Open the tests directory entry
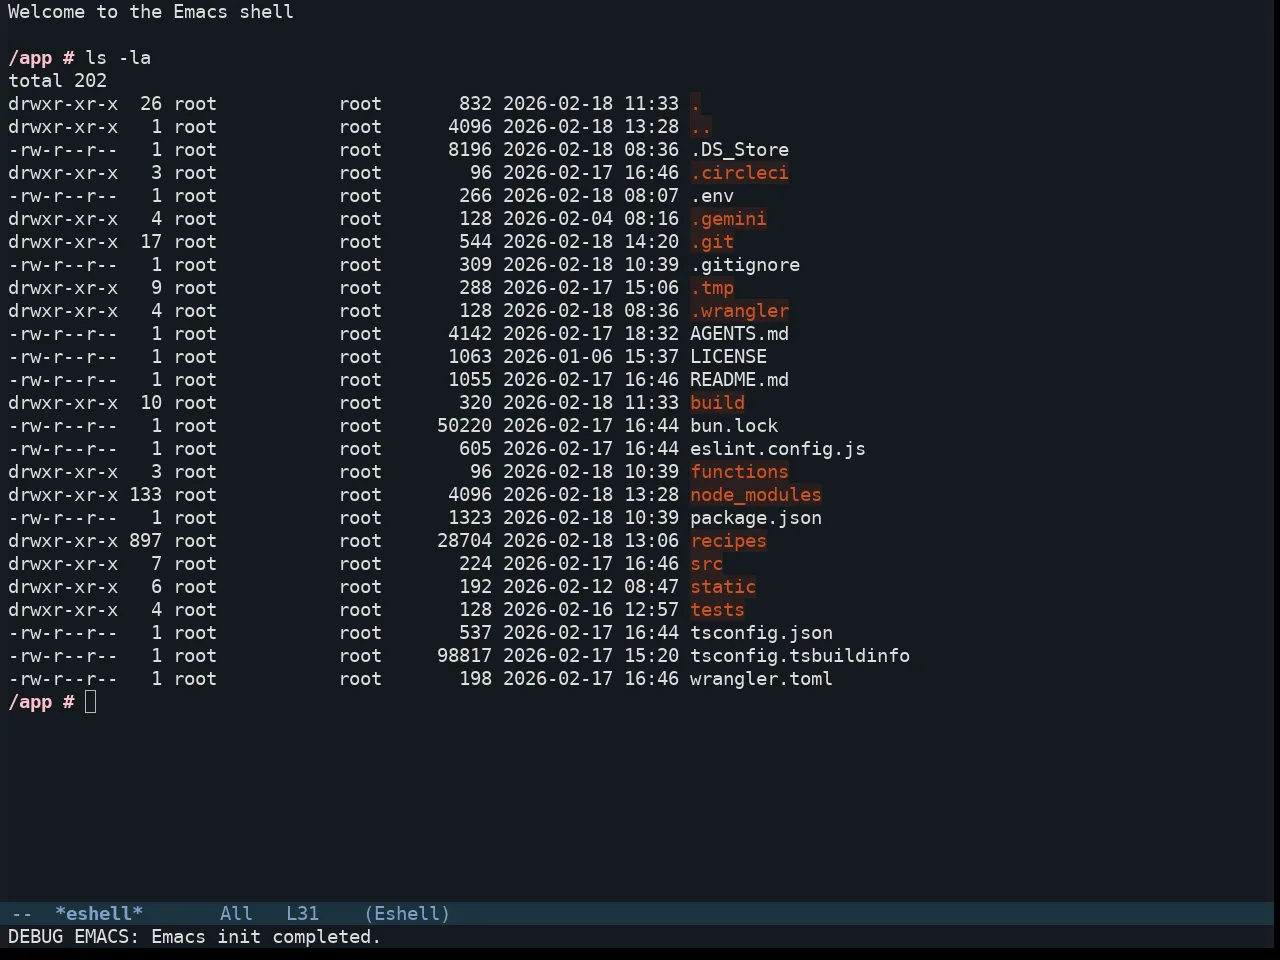Image resolution: width=1280 pixels, height=960 pixels. pos(717,610)
